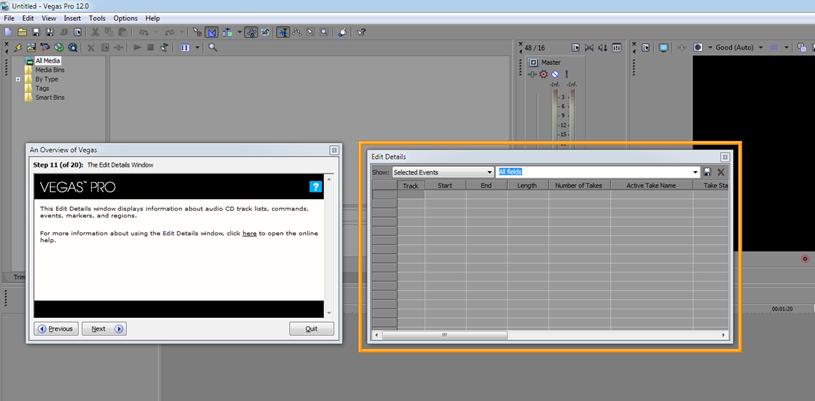Open Master automation settings gear

point(543,75)
